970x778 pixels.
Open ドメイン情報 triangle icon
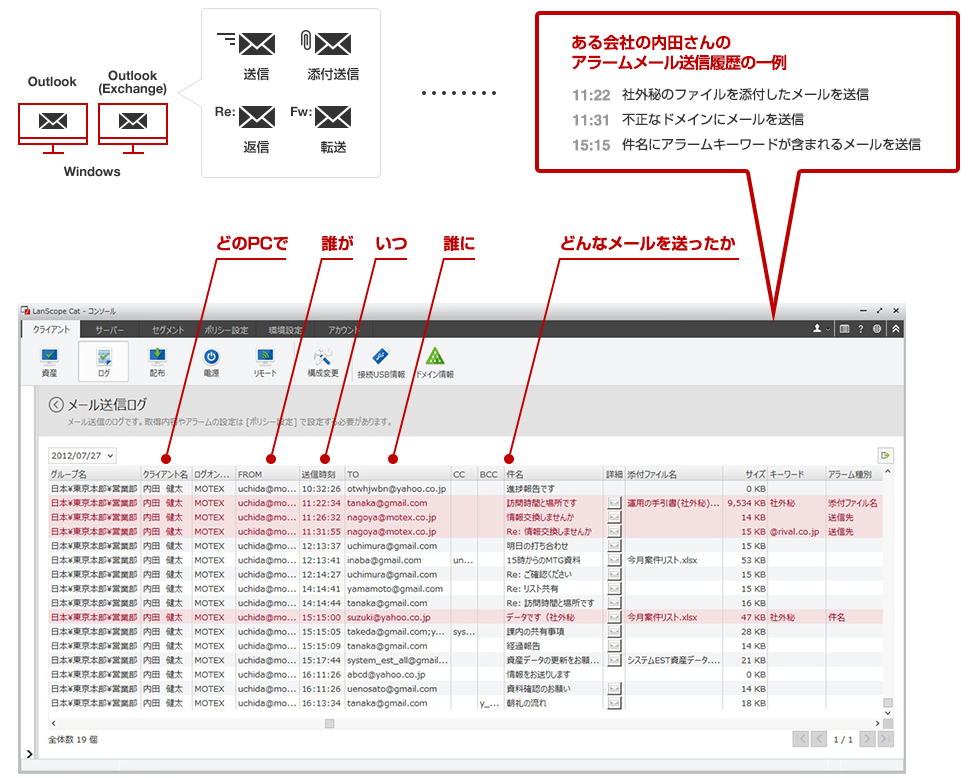[x=435, y=363]
